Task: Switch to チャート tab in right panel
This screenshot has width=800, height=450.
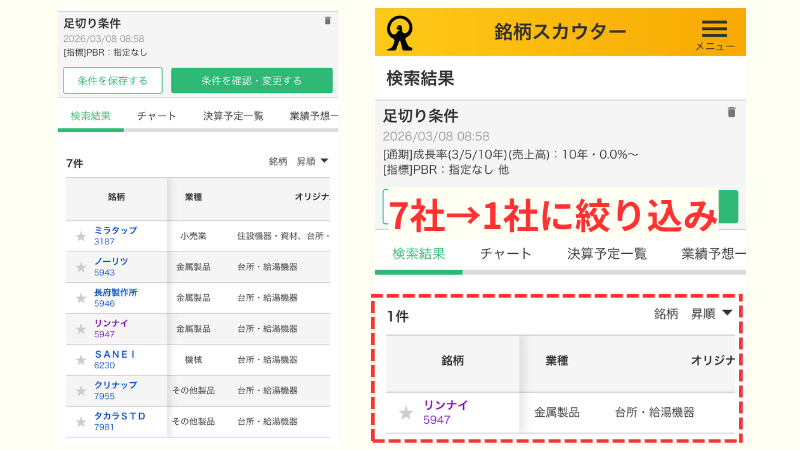Action: pyautogui.click(x=506, y=254)
